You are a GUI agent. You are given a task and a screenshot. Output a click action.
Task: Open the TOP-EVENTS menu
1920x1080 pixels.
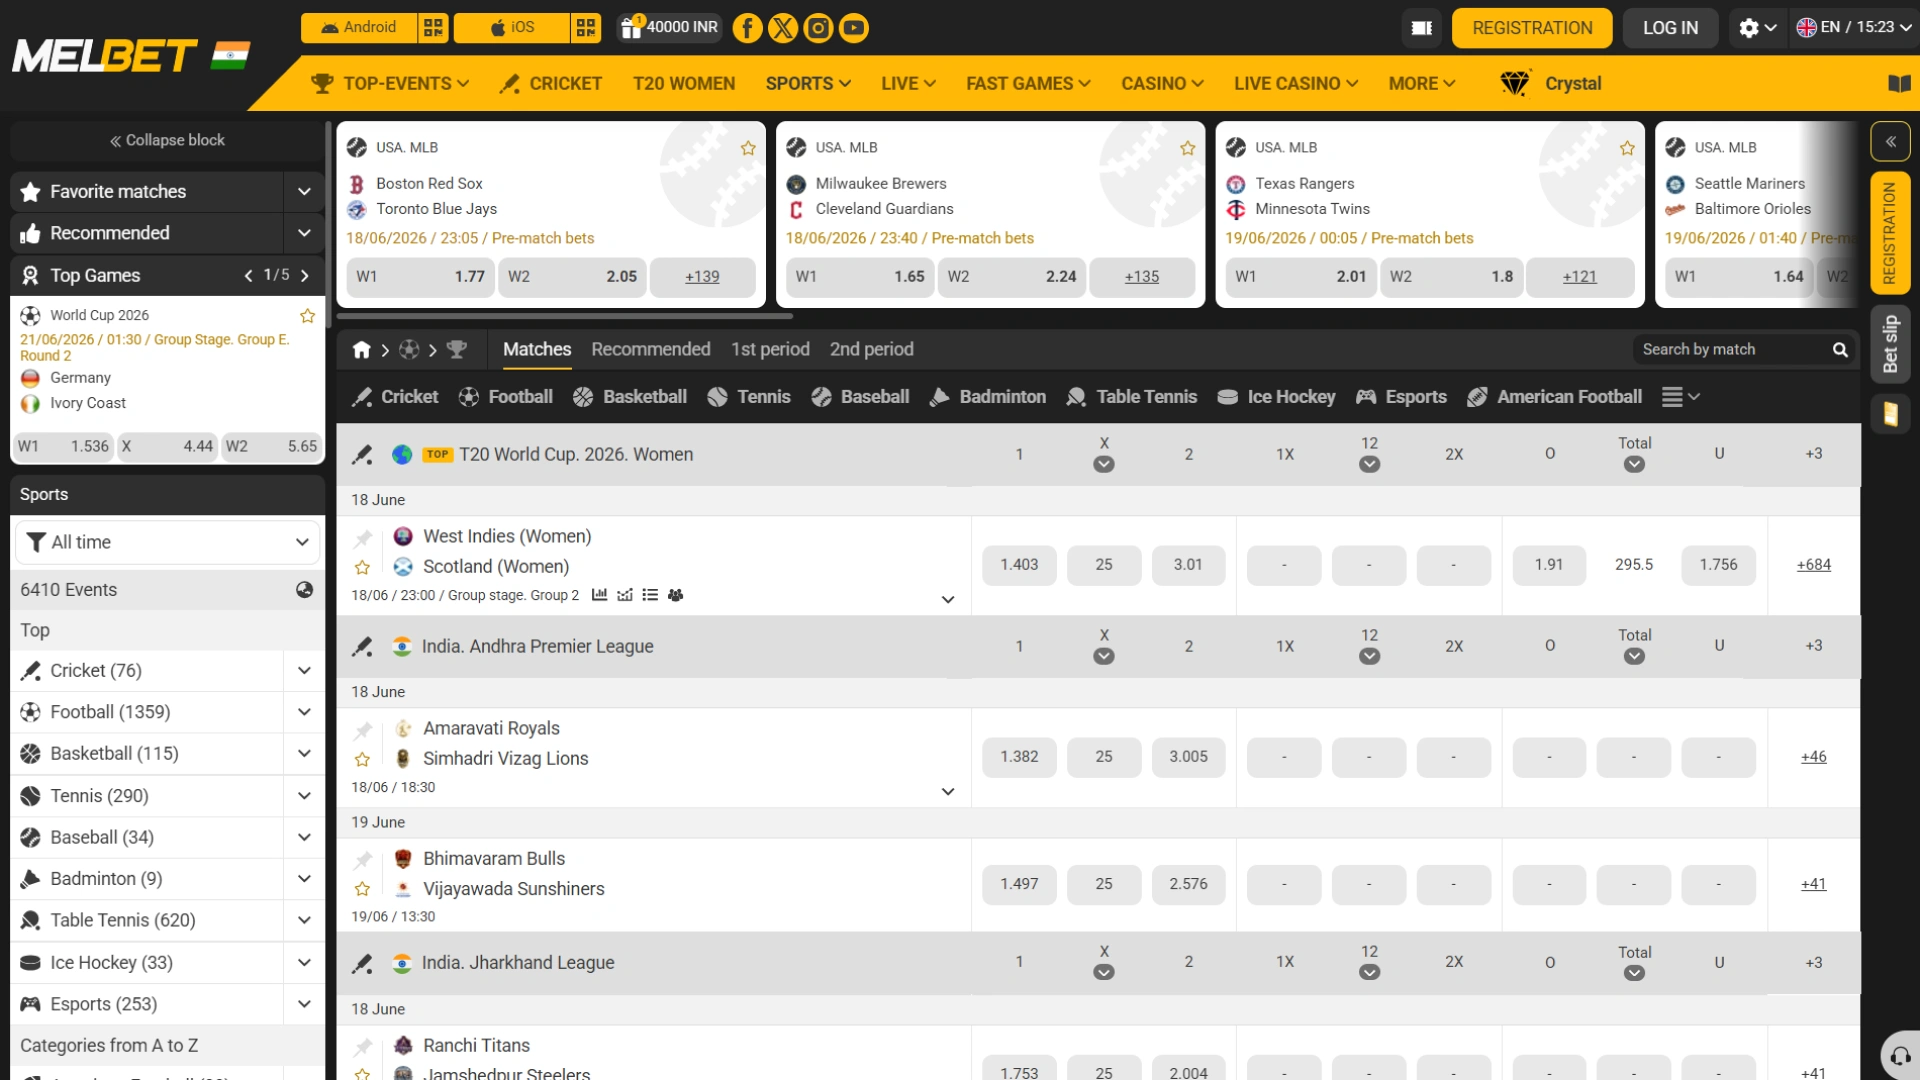point(390,84)
